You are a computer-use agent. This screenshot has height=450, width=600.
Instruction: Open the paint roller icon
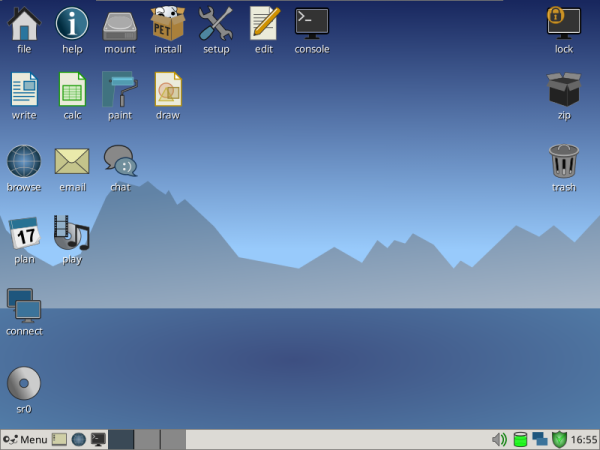[x=120, y=90]
